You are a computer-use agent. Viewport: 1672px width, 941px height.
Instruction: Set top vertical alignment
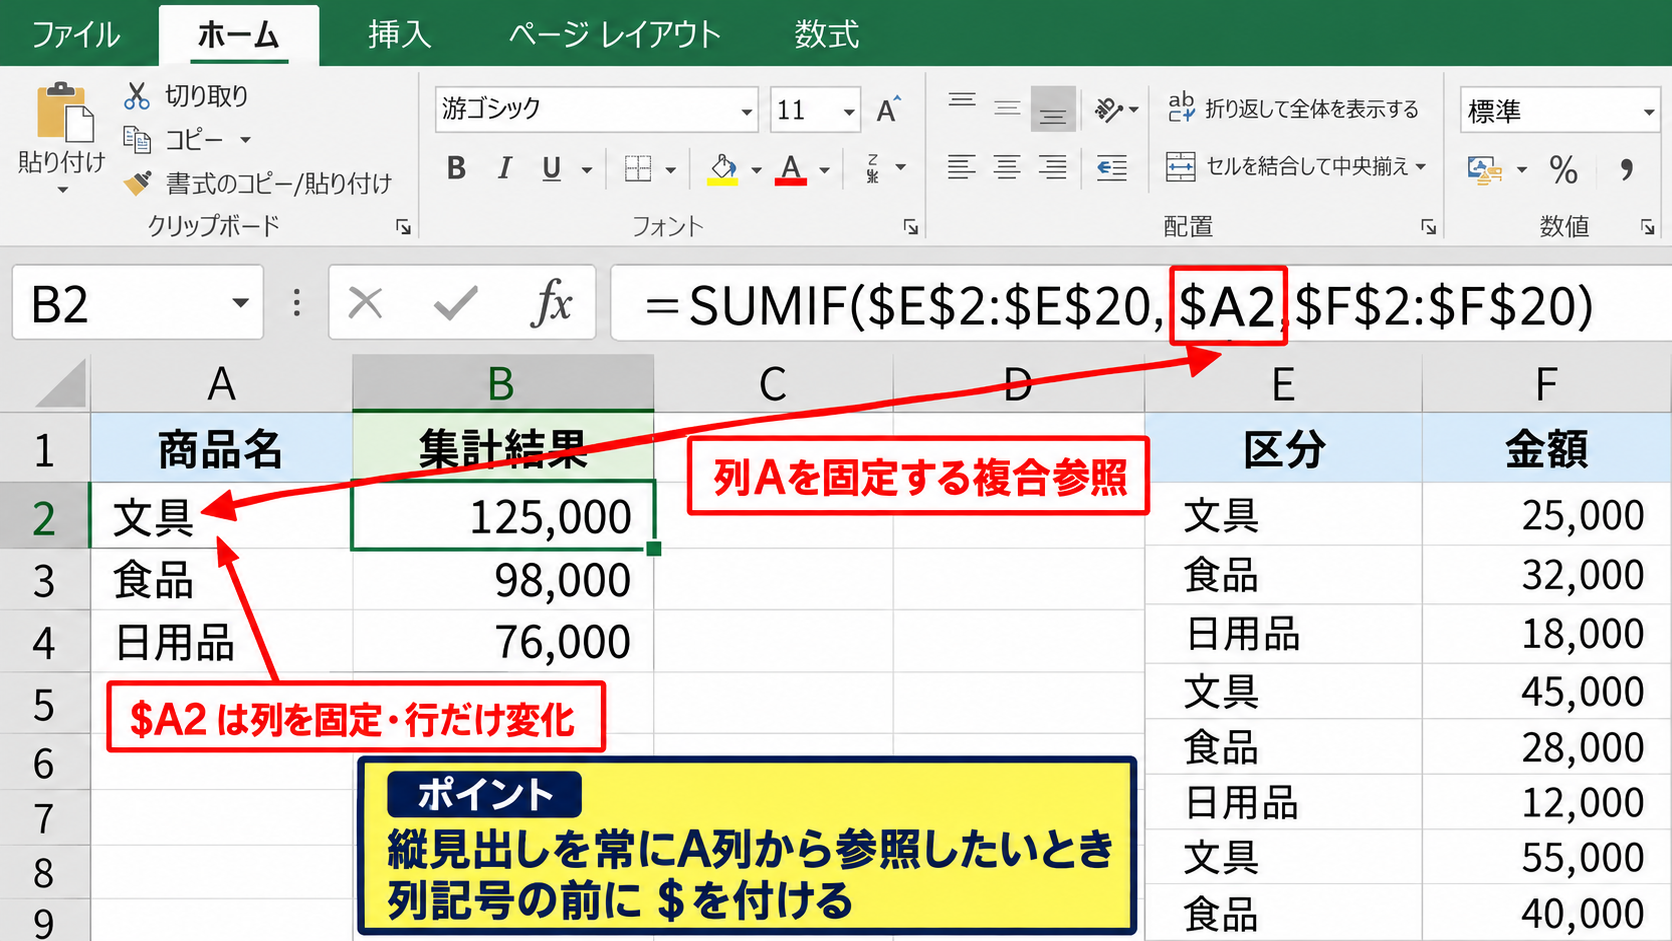pyautogui.click(x=962, y=102)
